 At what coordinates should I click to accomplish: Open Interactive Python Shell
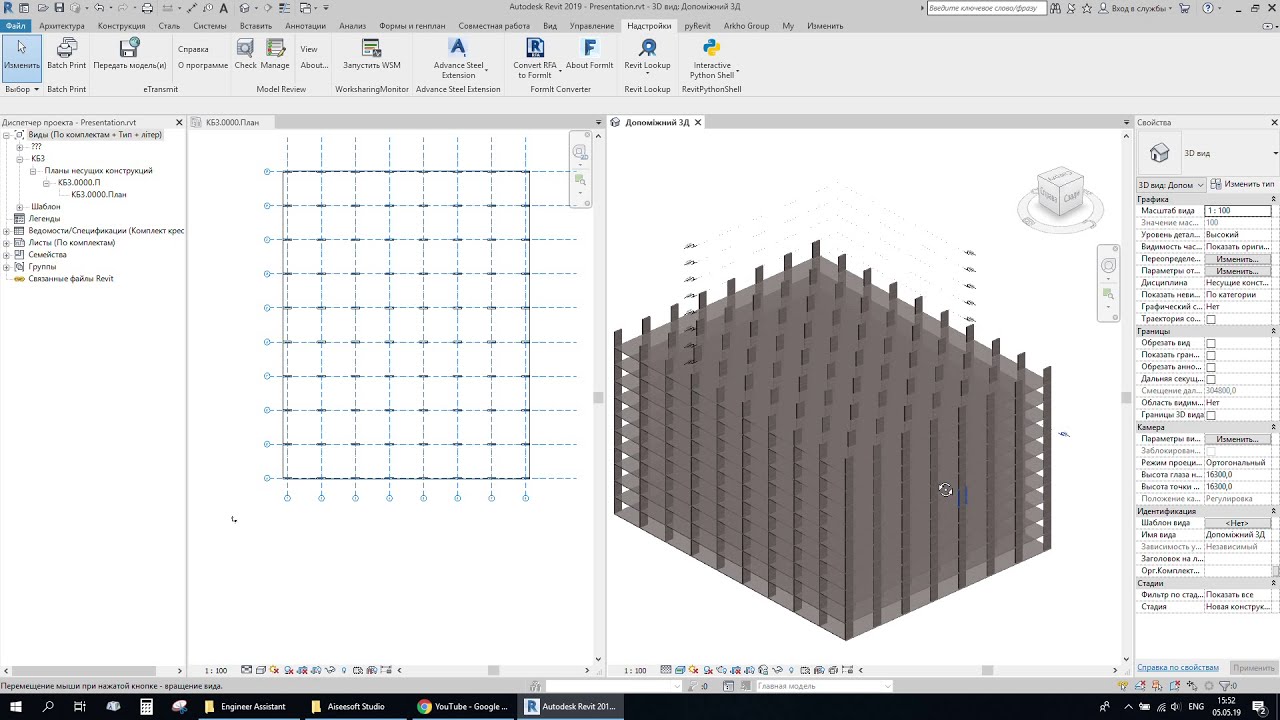point(711,57)
